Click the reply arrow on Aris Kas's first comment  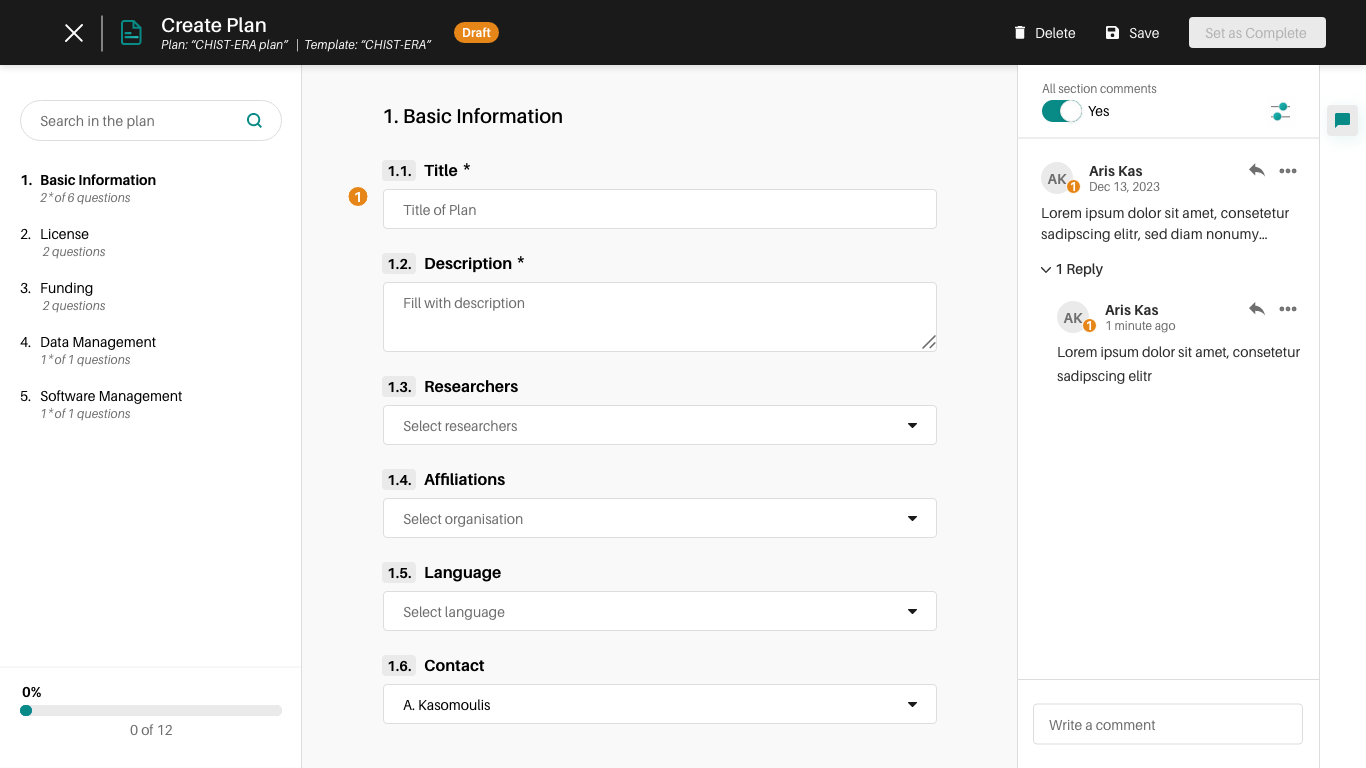(x=1257, y=170)
